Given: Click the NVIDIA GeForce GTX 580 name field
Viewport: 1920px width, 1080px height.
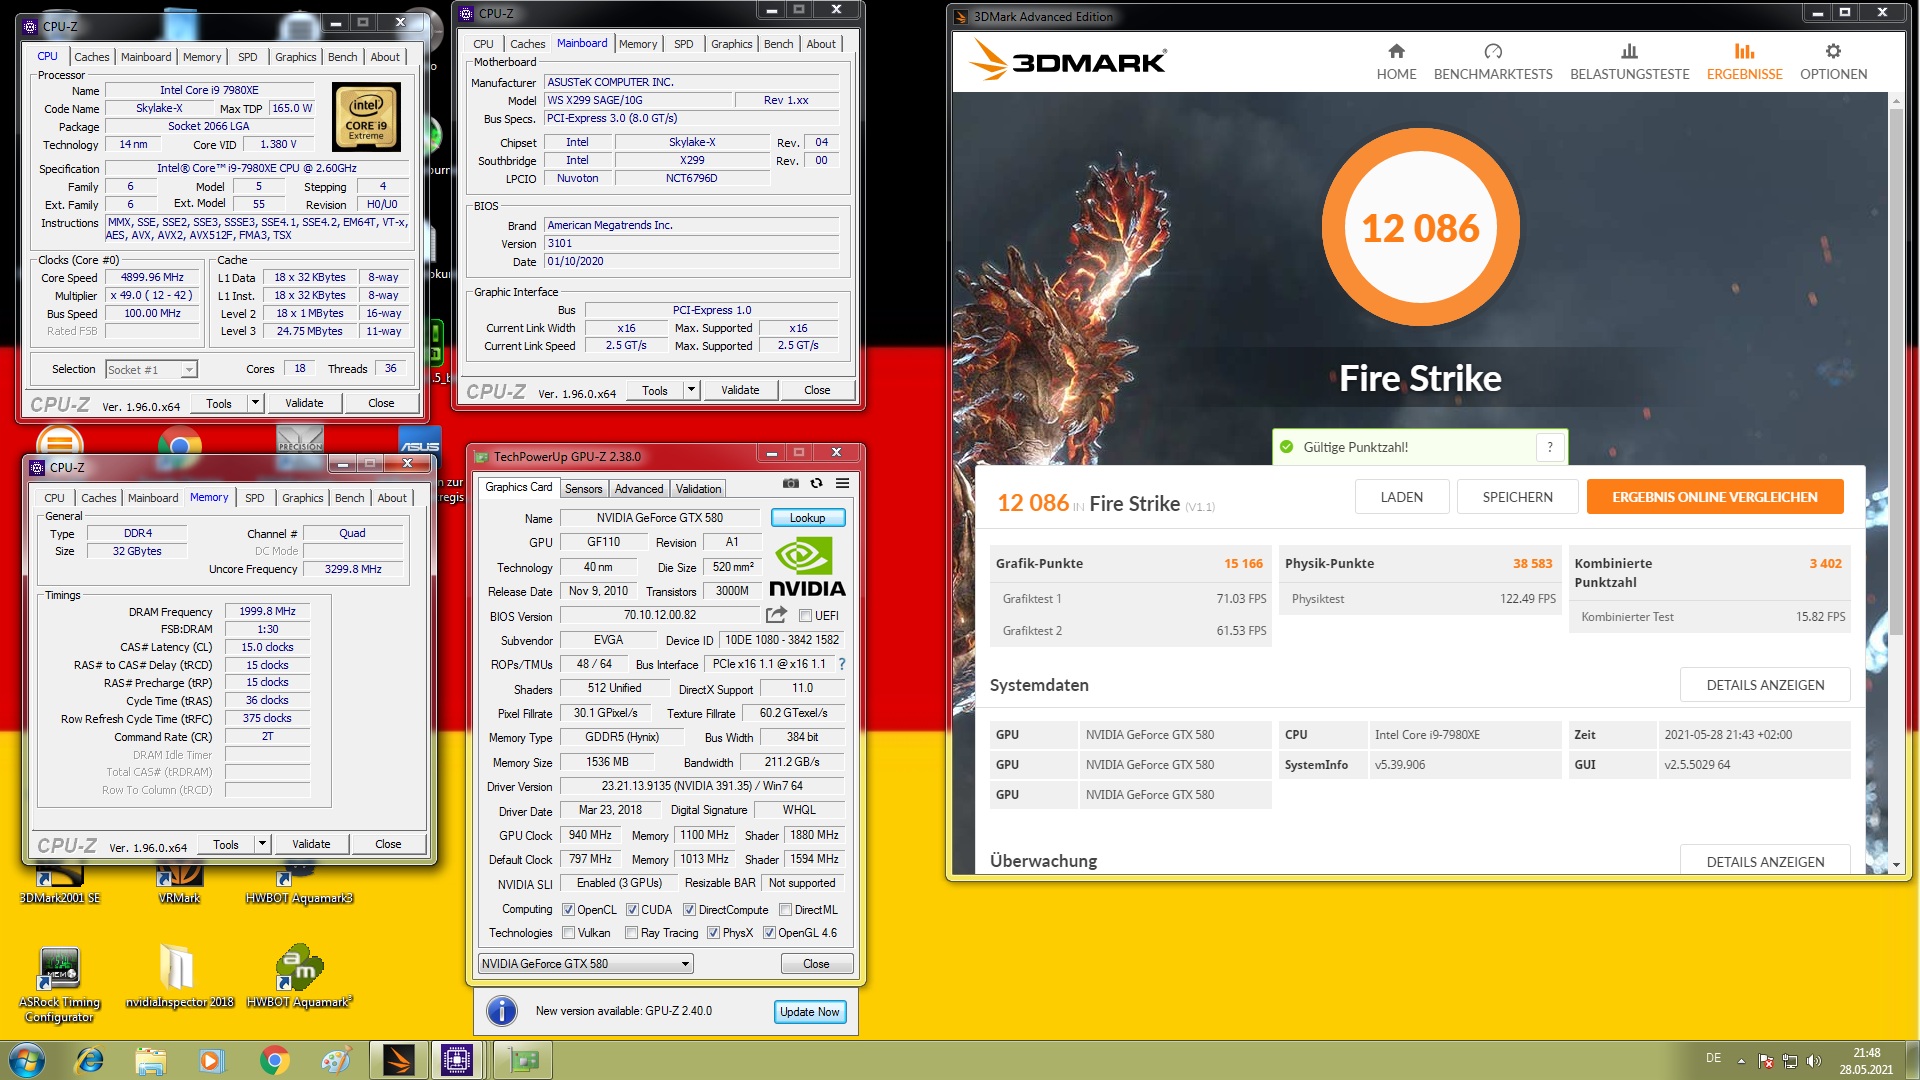Looking at the screenshot, I should [660, 518].
